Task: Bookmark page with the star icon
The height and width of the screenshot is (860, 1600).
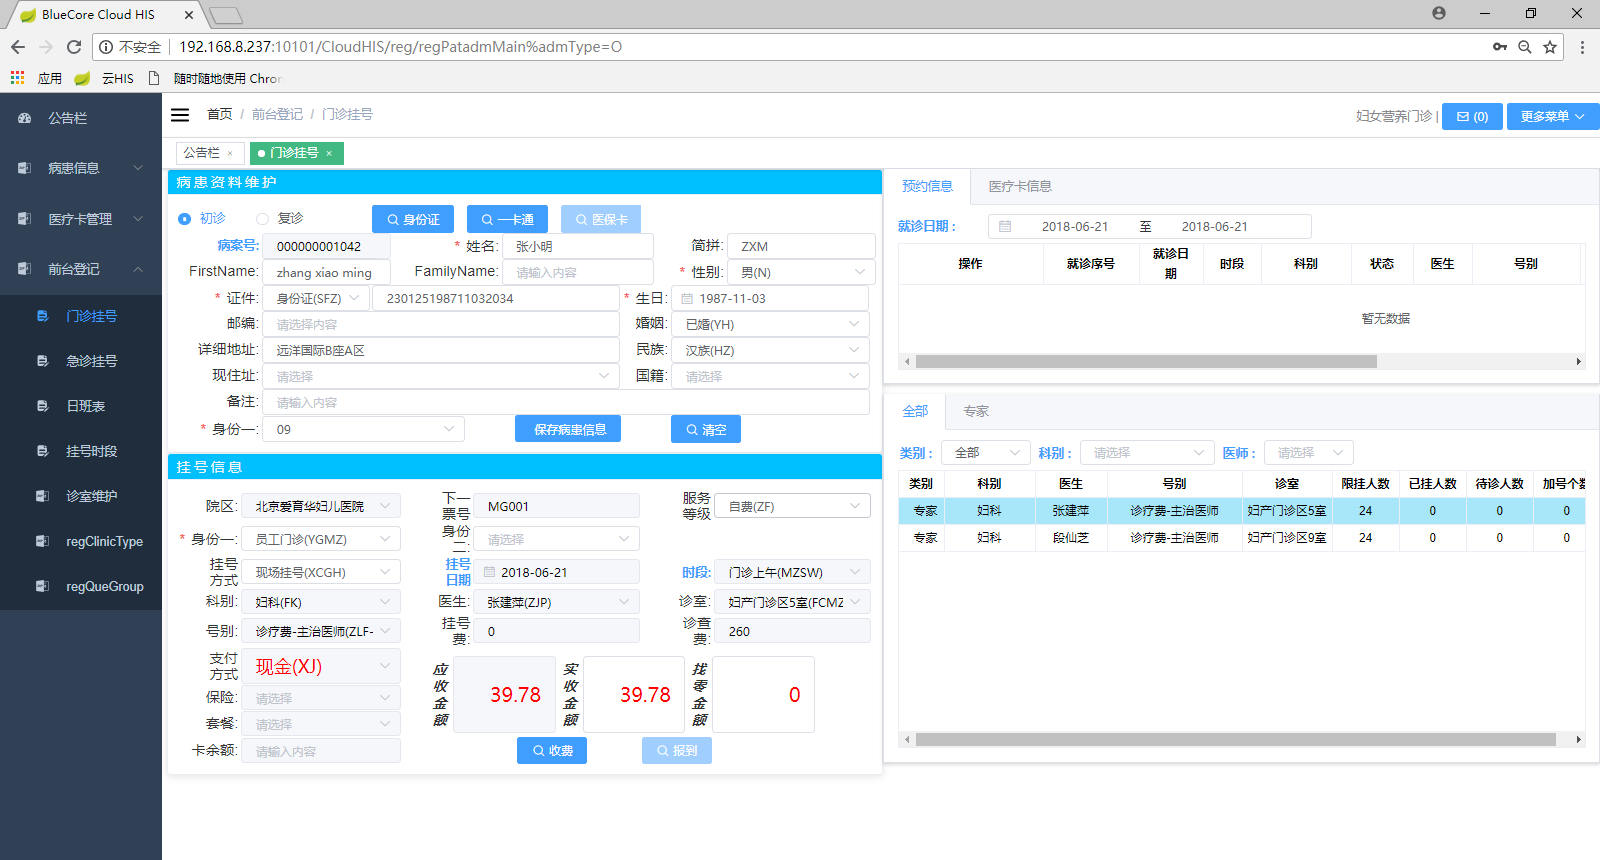Action: point(1550,47)
